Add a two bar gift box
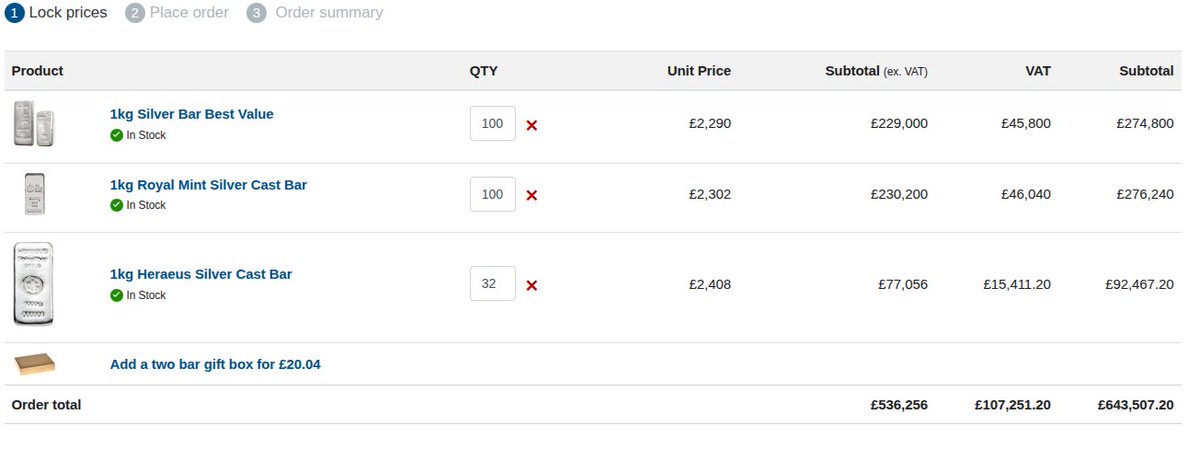This screenshot has height=449, width=1200. [215, 364]
